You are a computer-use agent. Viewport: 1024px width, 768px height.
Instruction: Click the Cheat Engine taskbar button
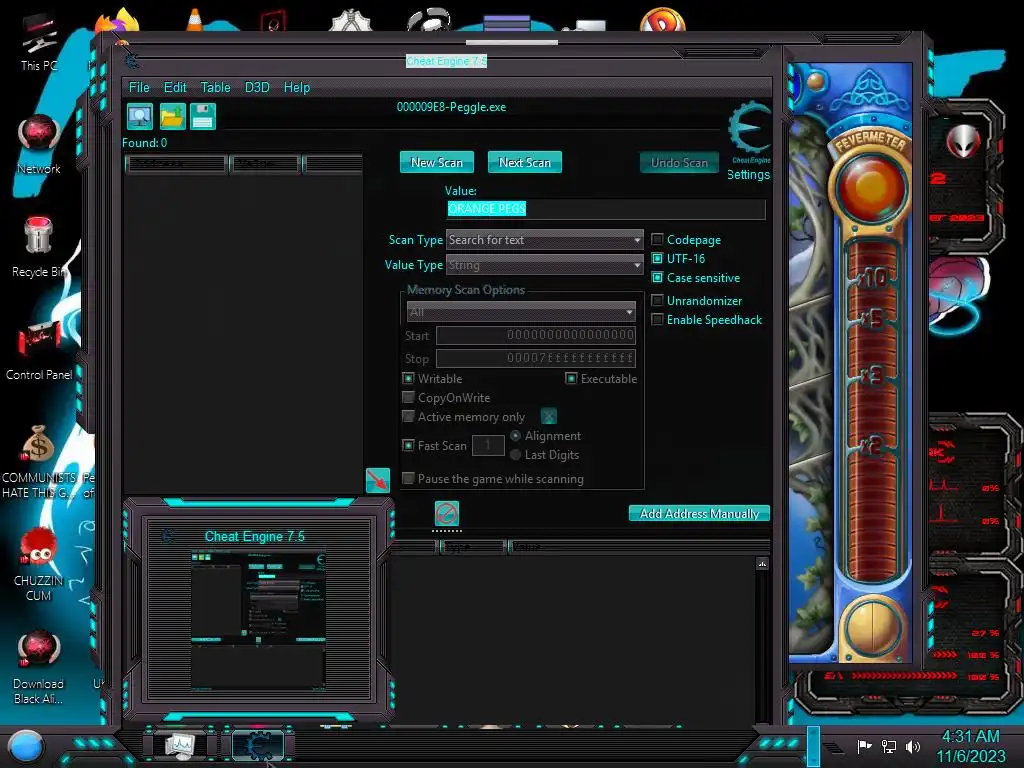[x=258, y=744]
